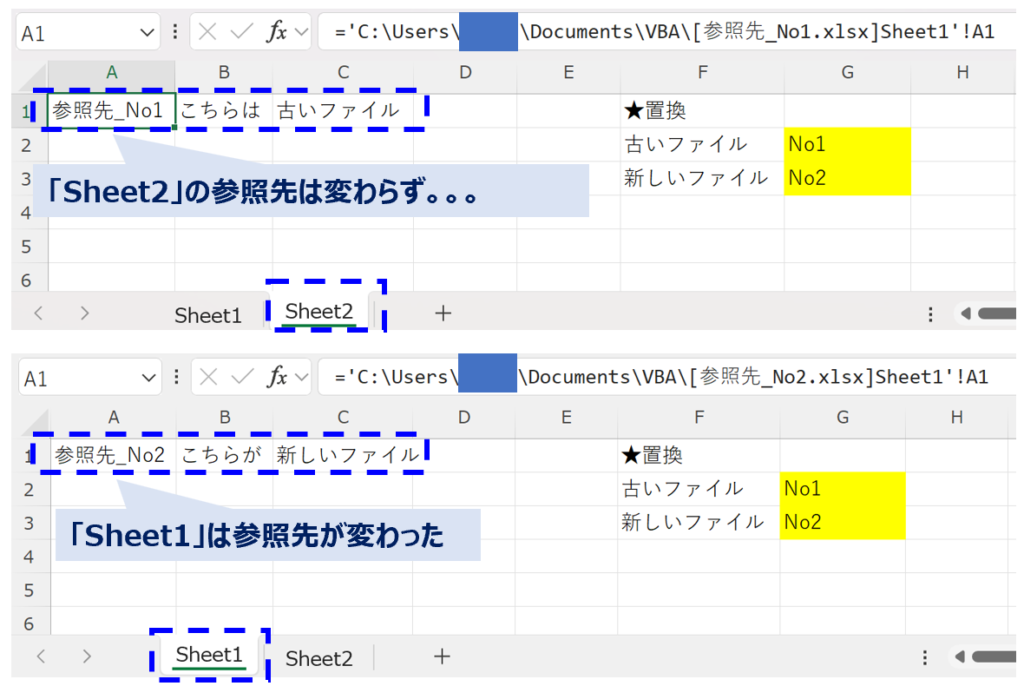The width and height of the screenshot is (1024, 686).
Task: Click the formula text referencing 参照先_No2.xlsx
Action: (x=661, y=377)
